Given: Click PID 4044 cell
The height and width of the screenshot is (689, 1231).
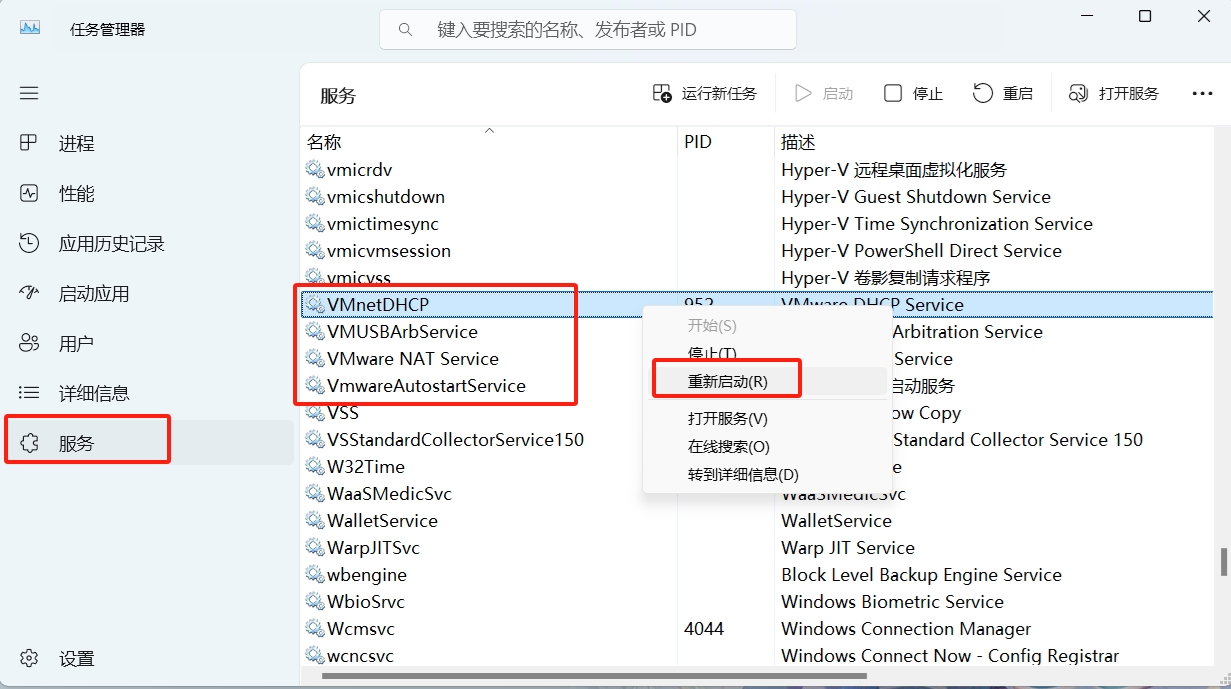Looking at the screenshot, I should coord(704,629).
